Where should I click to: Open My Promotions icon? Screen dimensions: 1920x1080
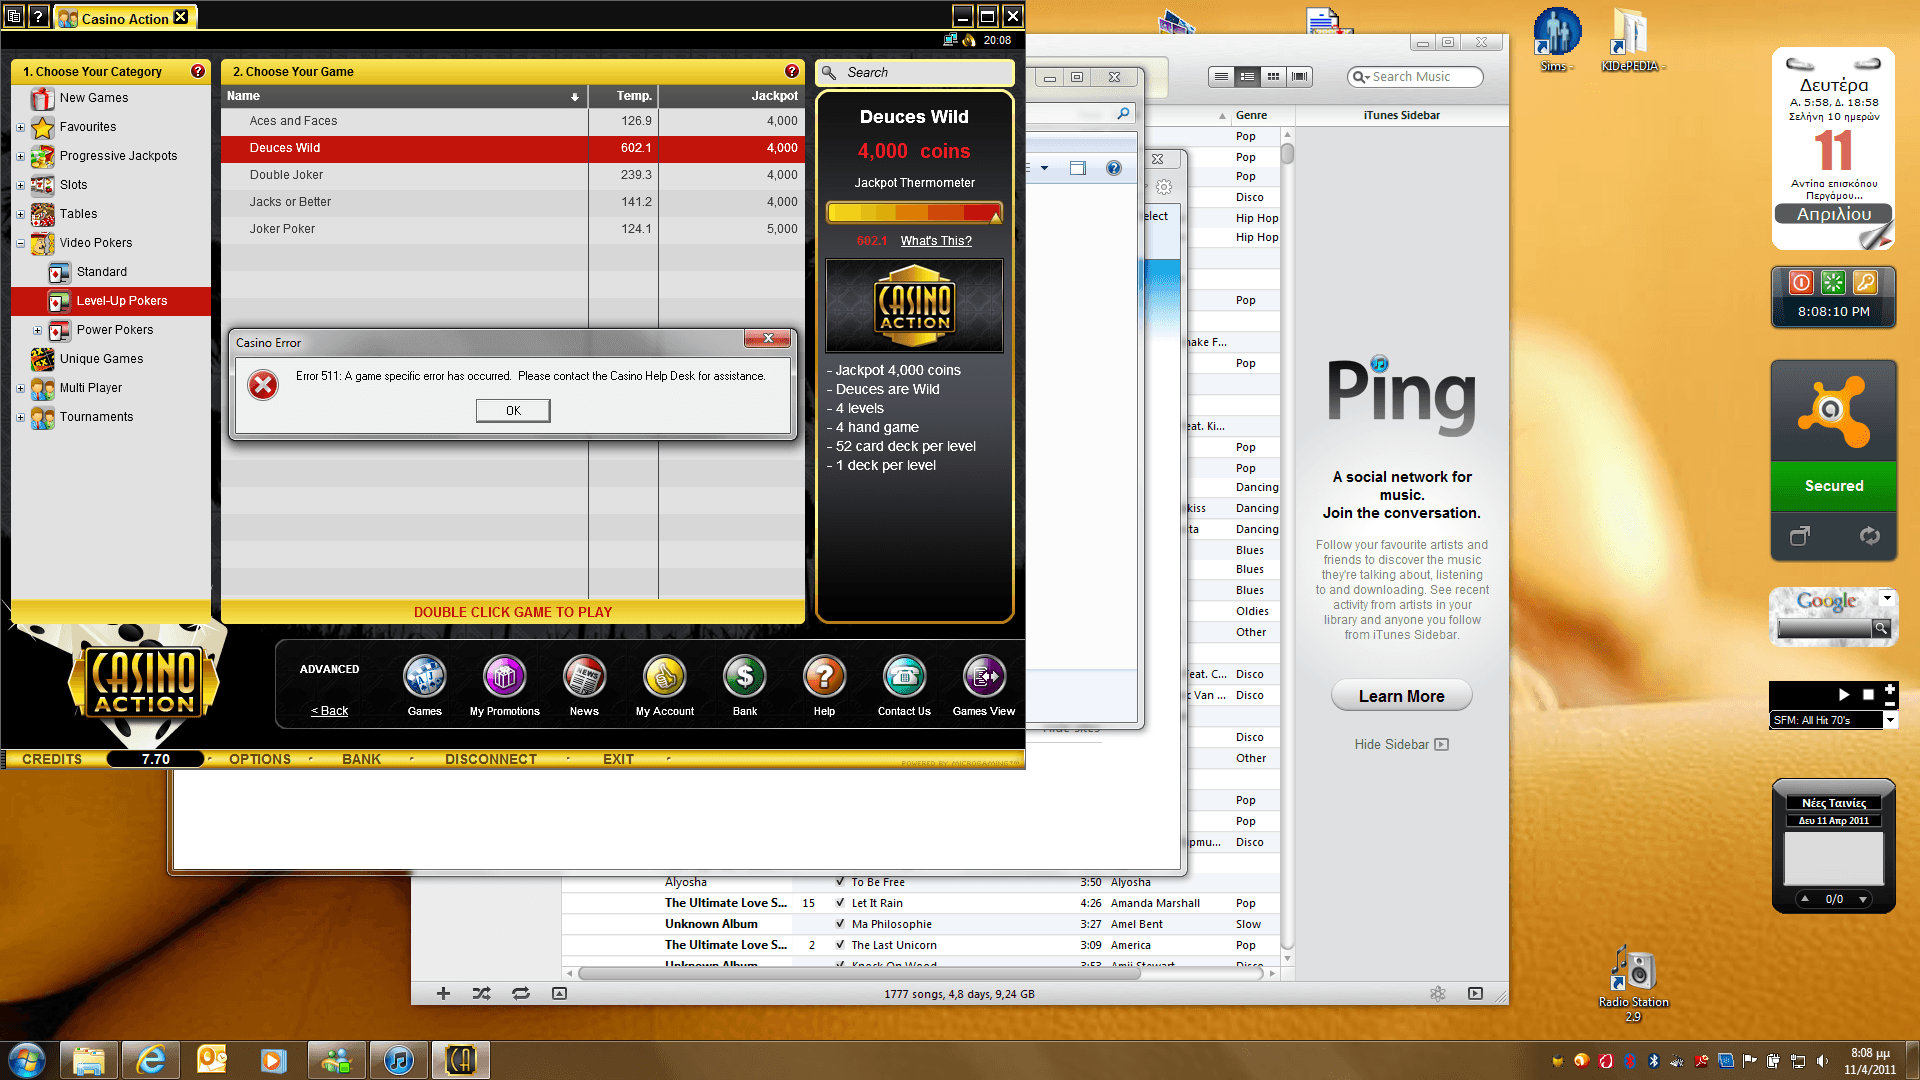click(x=504, y=677)
